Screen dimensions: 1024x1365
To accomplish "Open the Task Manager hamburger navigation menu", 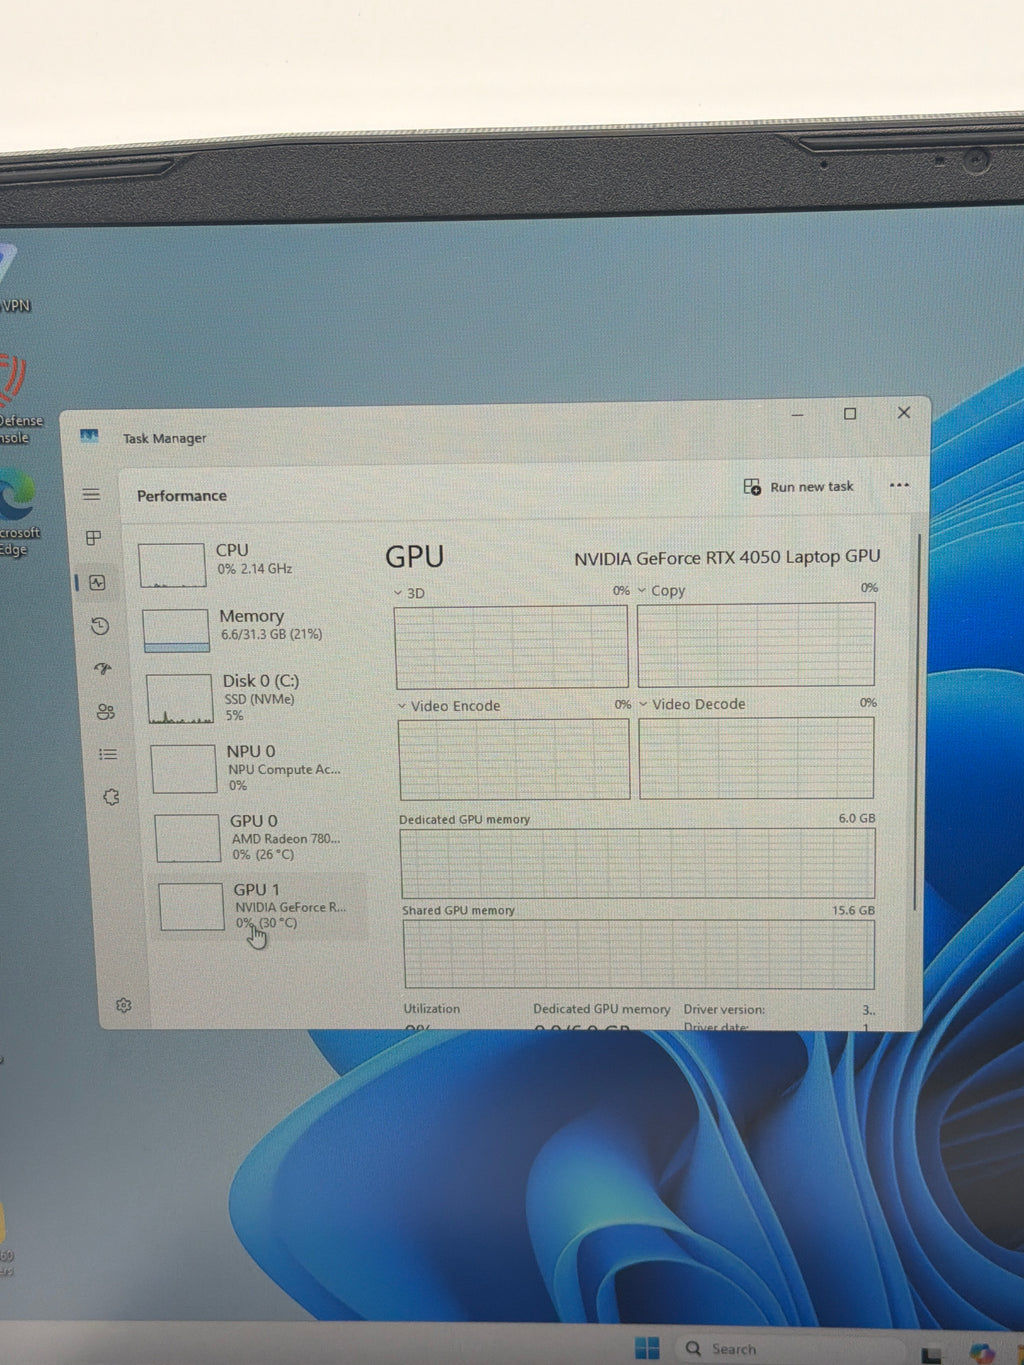I will pos(91,494).
